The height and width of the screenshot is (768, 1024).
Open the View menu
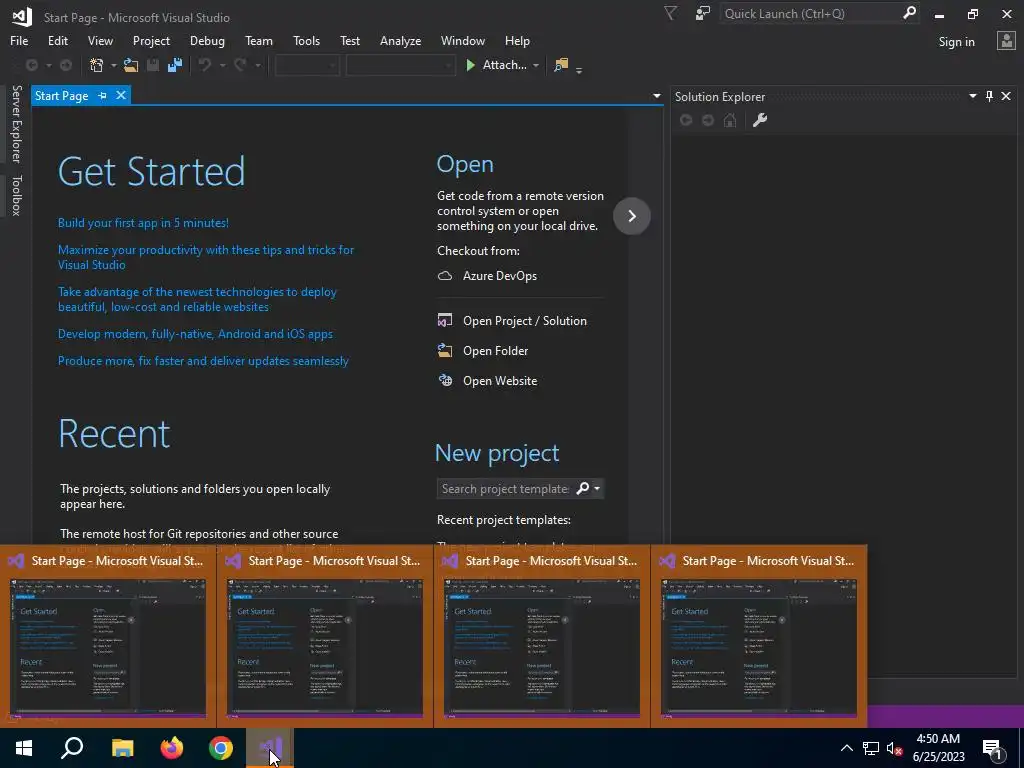100,40
